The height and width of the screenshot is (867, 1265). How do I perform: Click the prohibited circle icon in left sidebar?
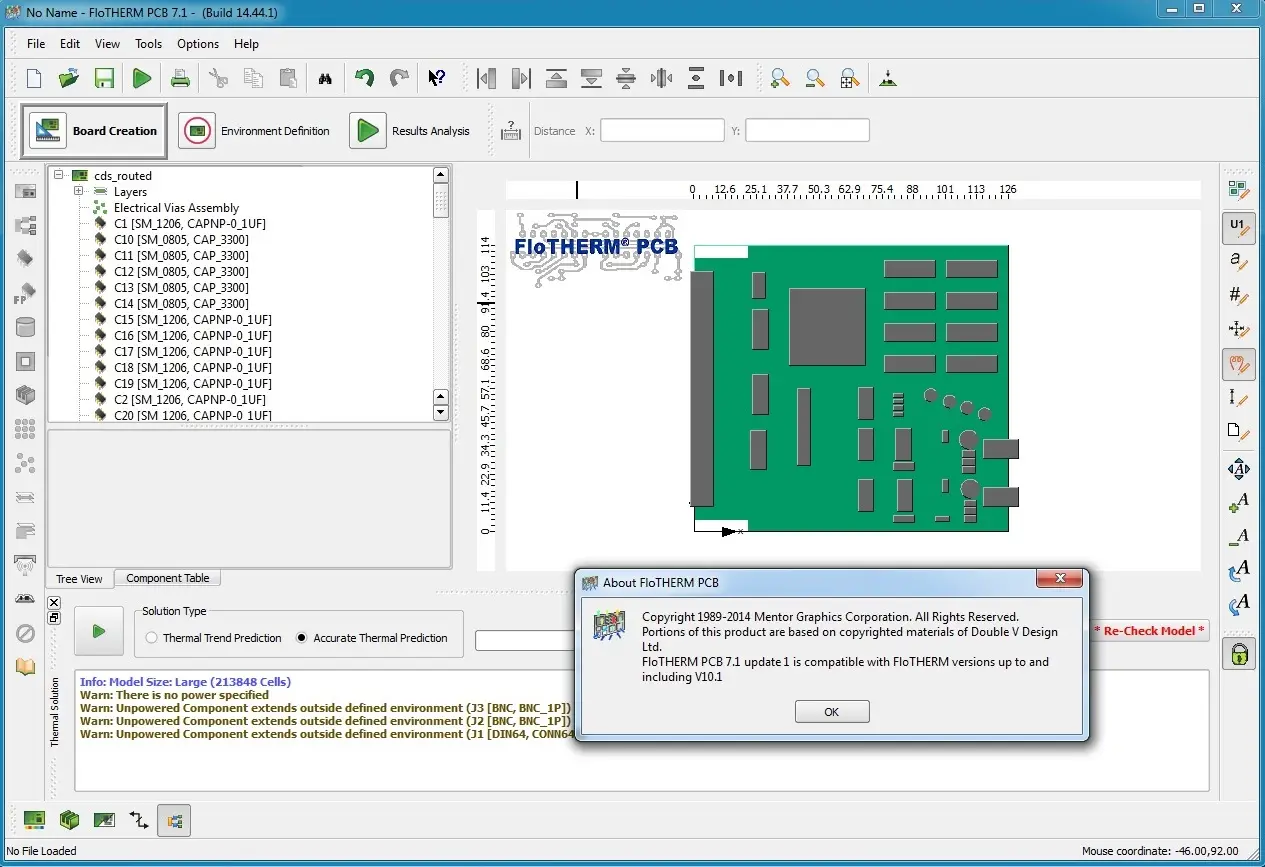[x=25, y=633]
